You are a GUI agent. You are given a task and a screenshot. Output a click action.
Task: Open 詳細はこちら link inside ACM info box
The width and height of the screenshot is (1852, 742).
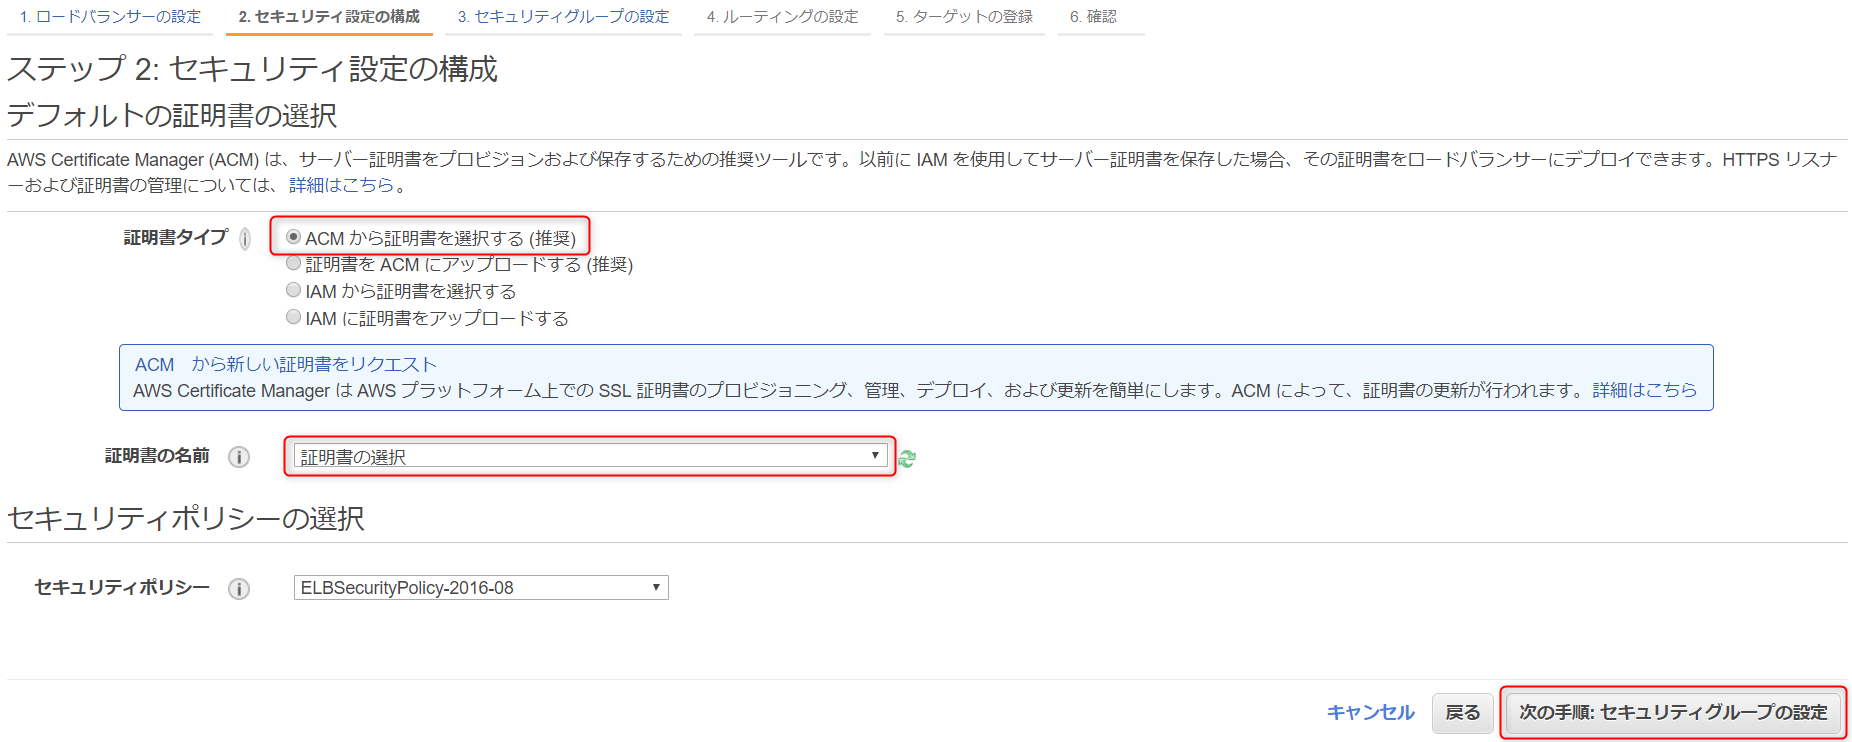(1644, 390)
